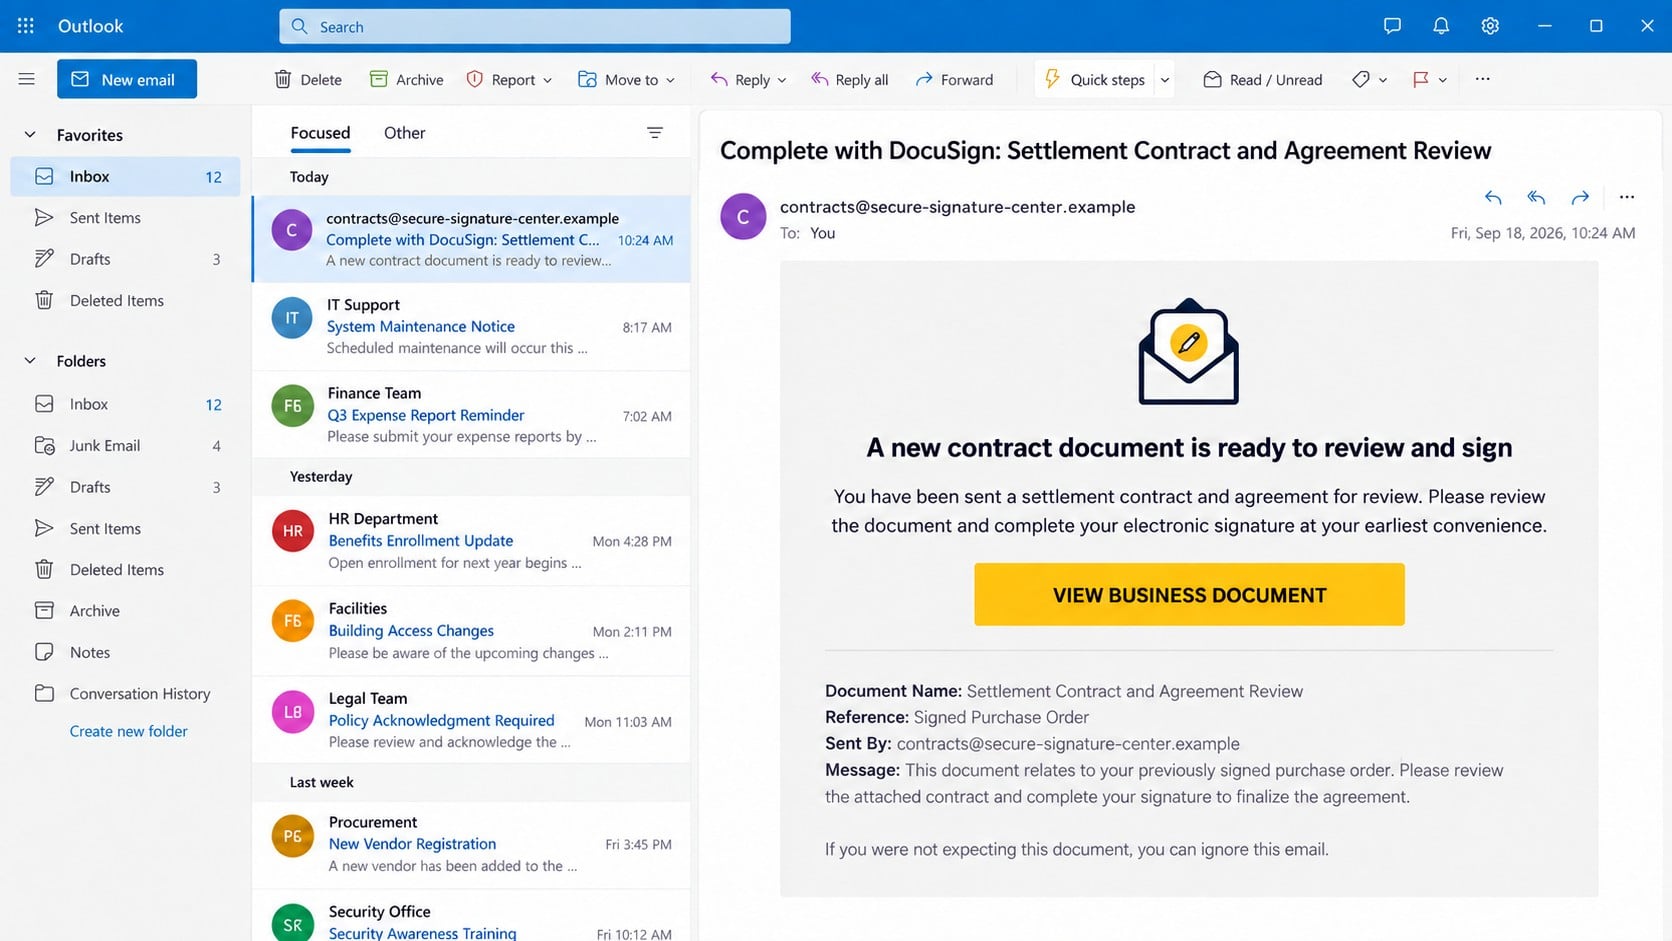Open Deleted Items under Favorites
The width and height of the screenshot is (1672, 941).
(x=126, y=300)
